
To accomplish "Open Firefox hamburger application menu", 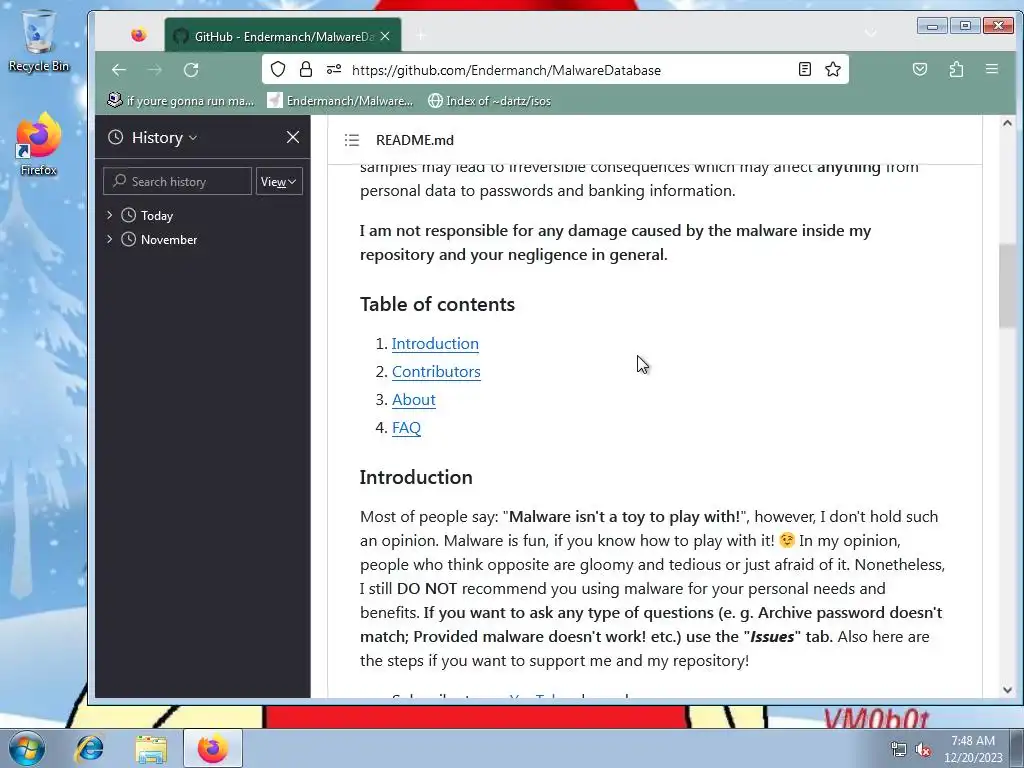I will pyautogui.click(x=991, y=69).
